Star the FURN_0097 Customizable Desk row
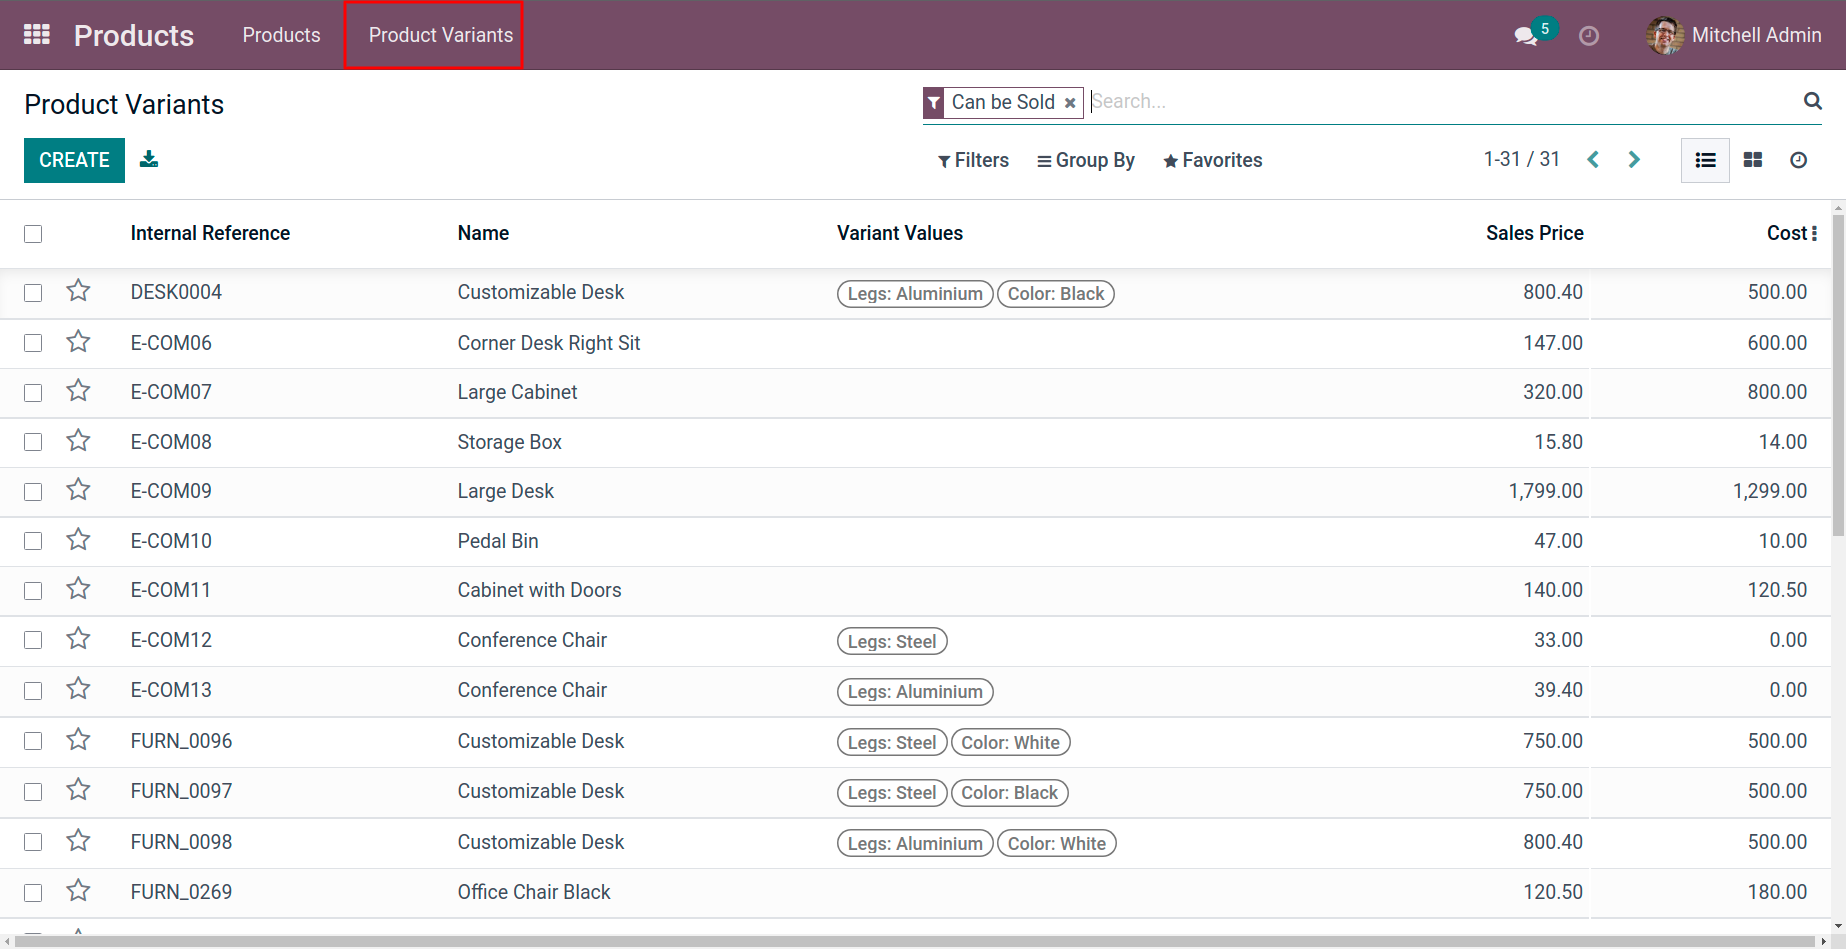 tap(78, 790)
